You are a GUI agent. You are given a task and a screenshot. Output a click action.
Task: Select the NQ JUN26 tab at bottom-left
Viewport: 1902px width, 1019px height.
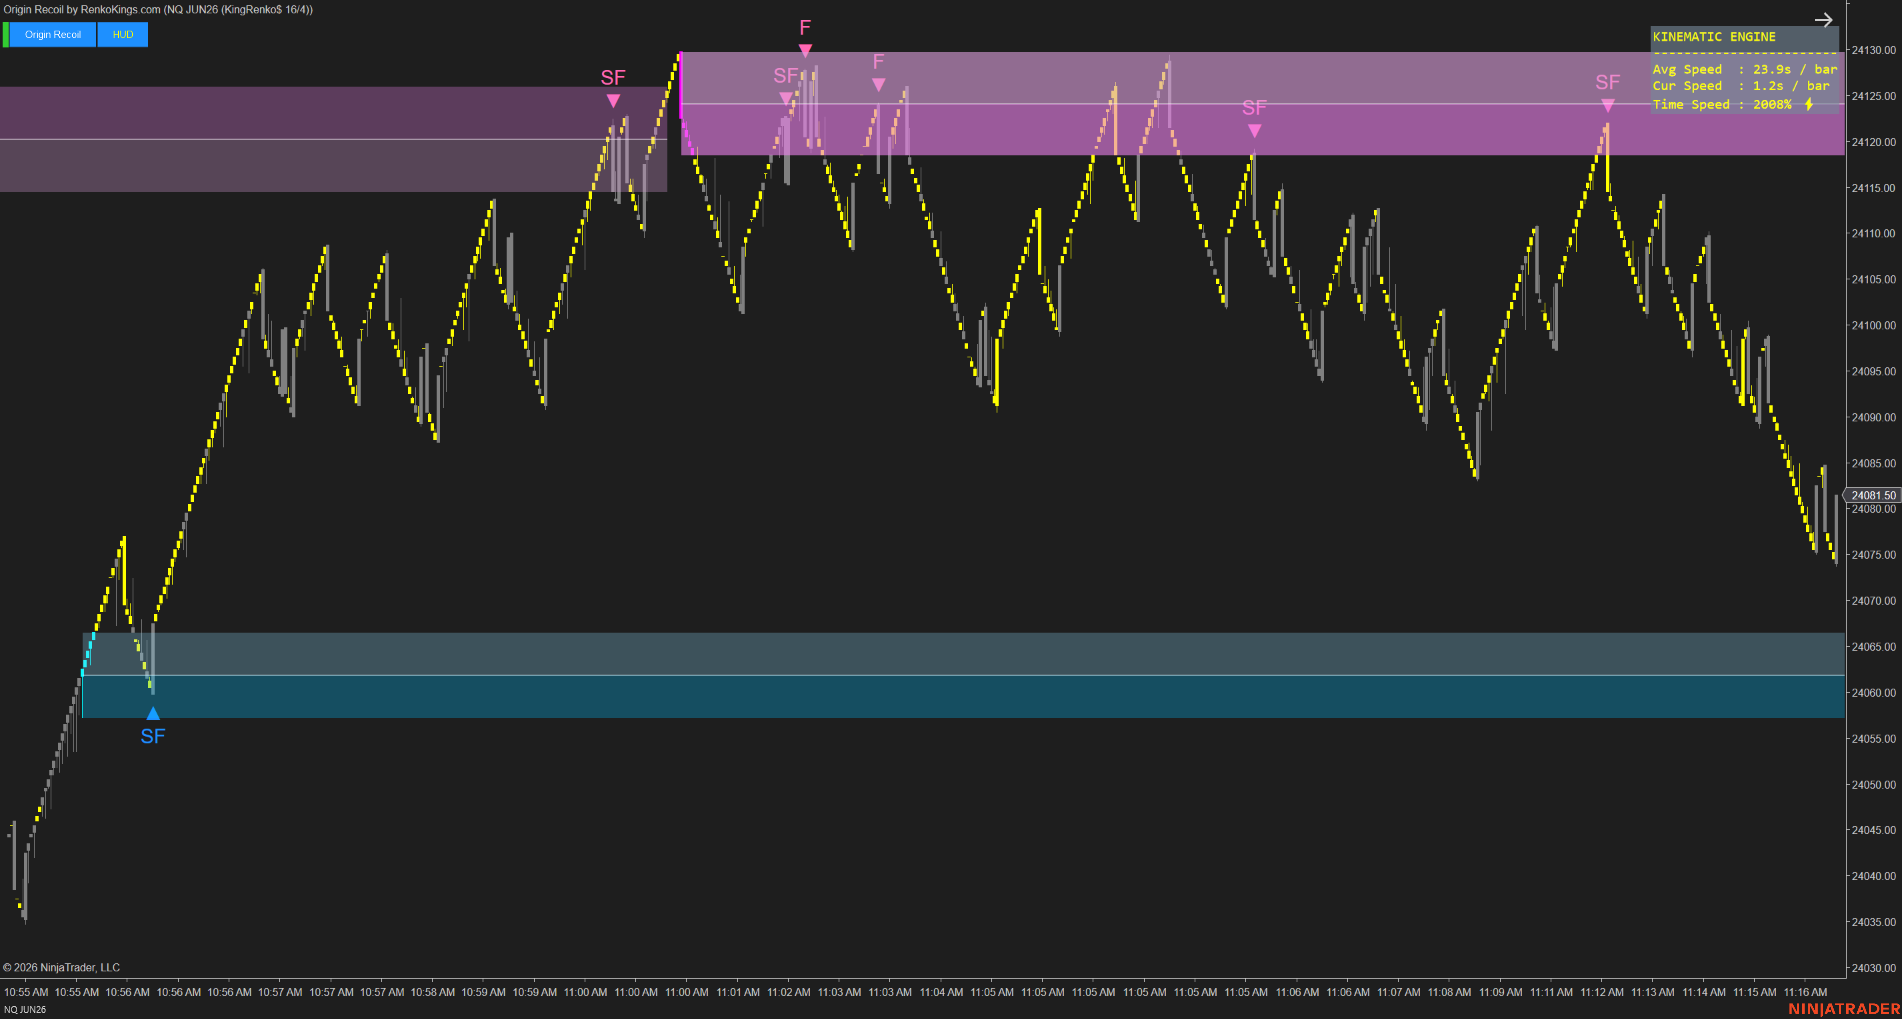tap(25, 1009)
